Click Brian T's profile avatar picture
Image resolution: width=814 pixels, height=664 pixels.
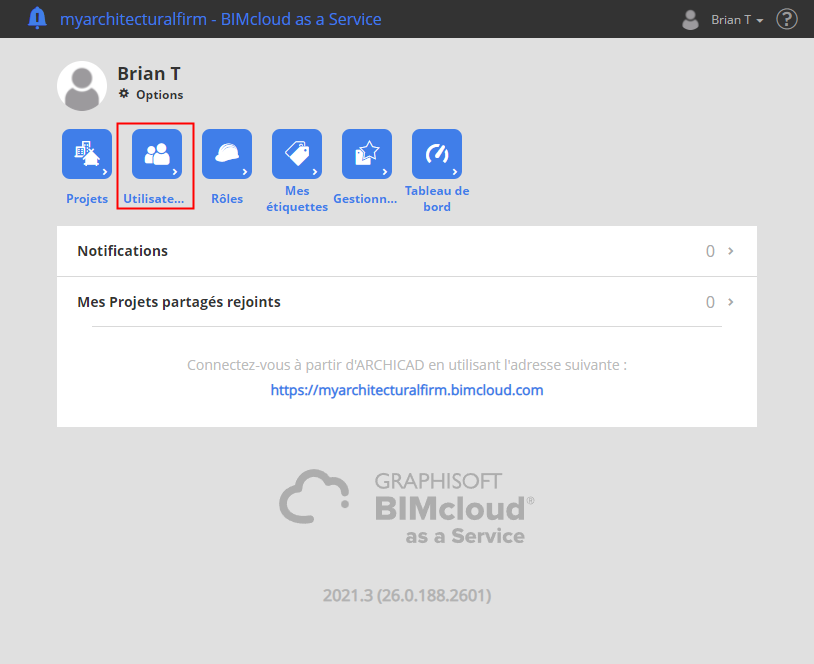coord(82,86)
